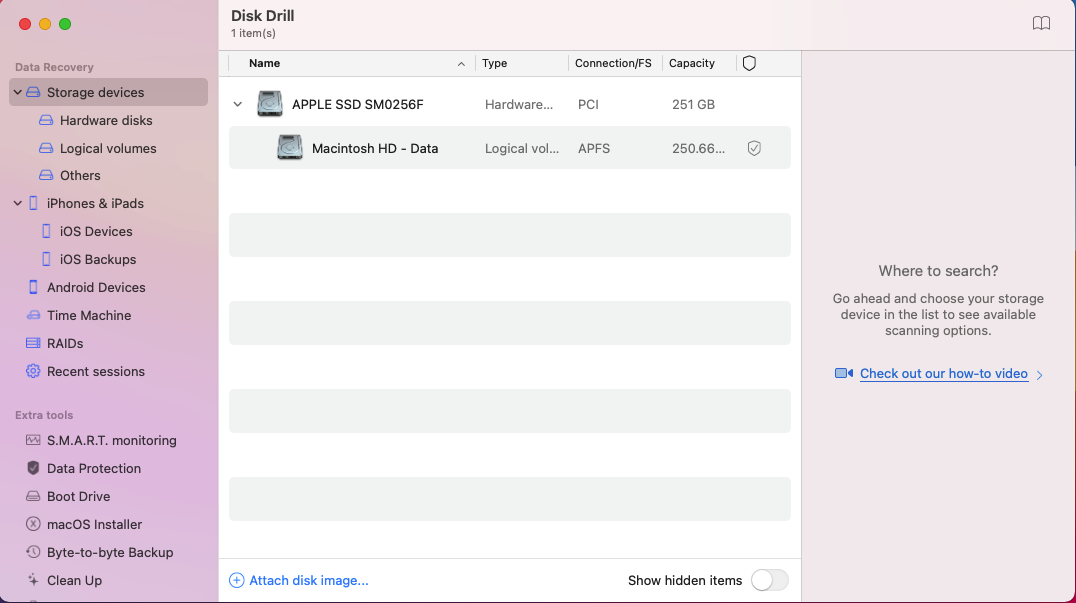Click the Attach disk image plus icon

pos(236,580)
